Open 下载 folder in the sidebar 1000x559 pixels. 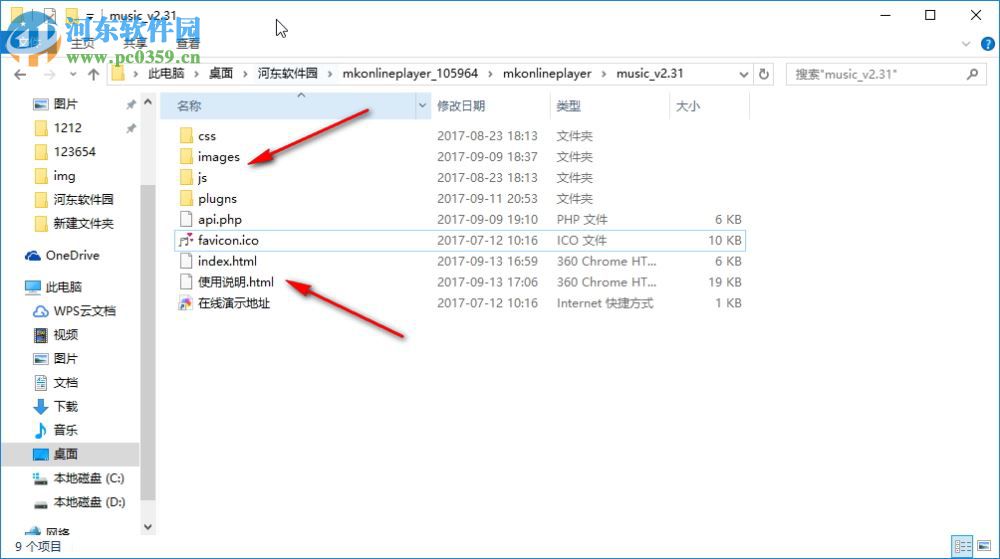coord(55,407)
